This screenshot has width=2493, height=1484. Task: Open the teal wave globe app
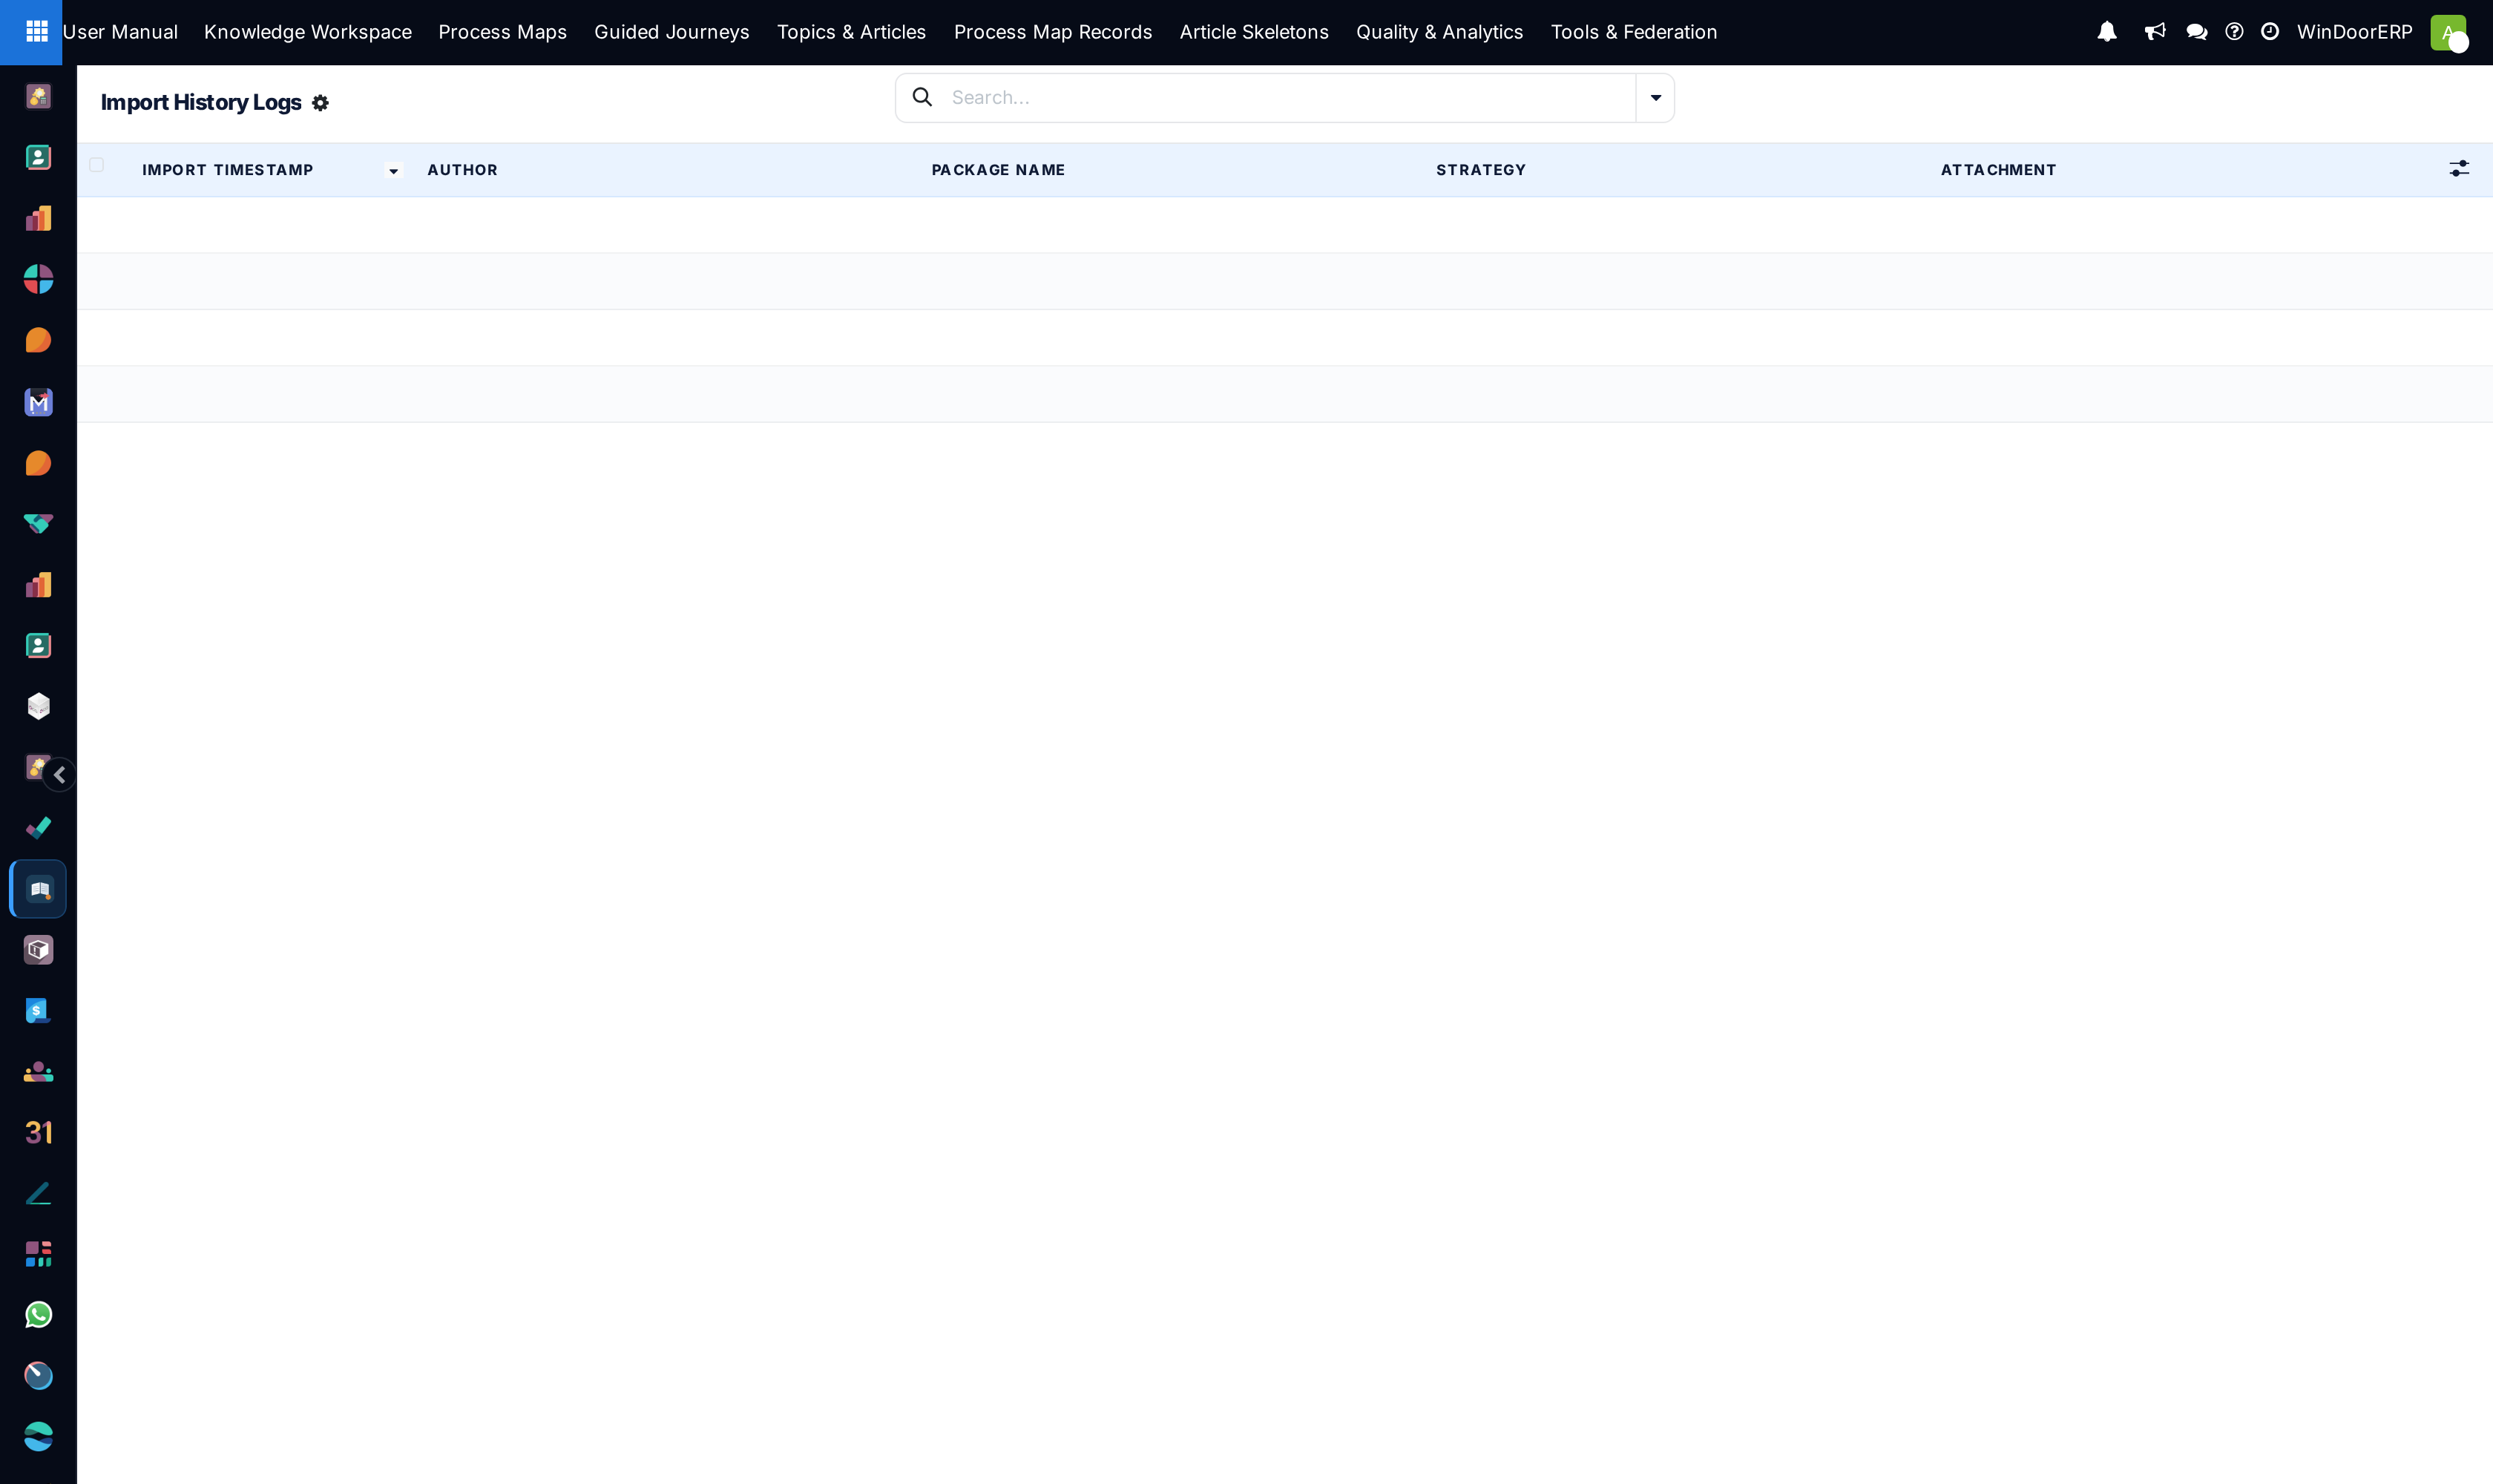(38, 1437)
